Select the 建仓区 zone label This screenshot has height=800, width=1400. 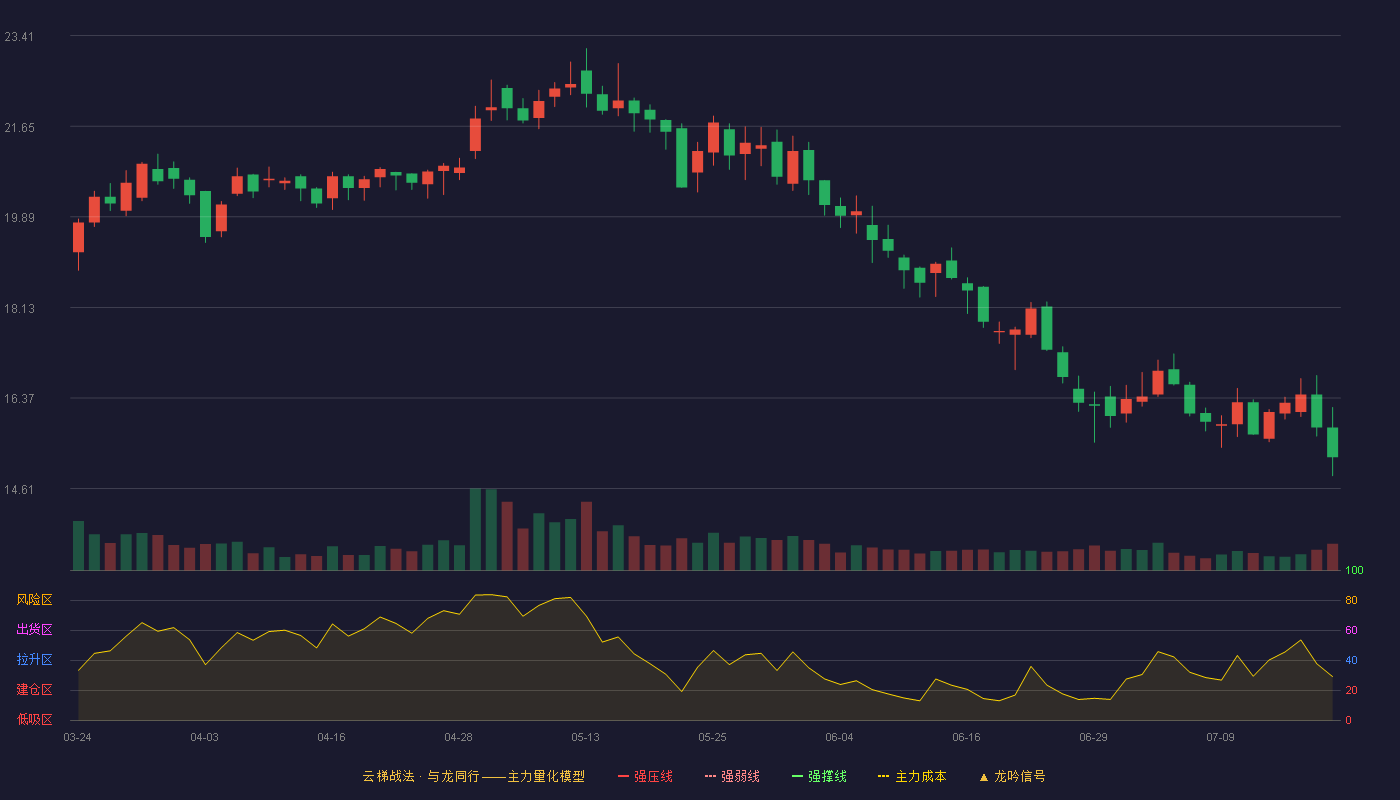click(34, 690)
